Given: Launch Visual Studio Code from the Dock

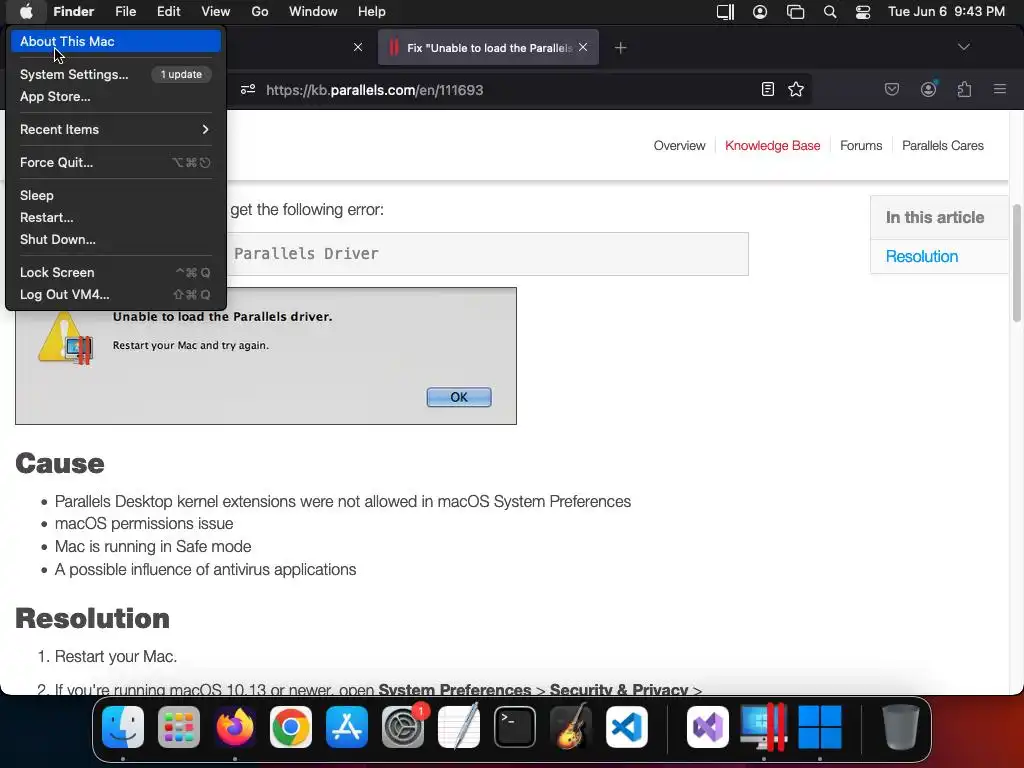Looking at the screenshot, I should [626, 727].
